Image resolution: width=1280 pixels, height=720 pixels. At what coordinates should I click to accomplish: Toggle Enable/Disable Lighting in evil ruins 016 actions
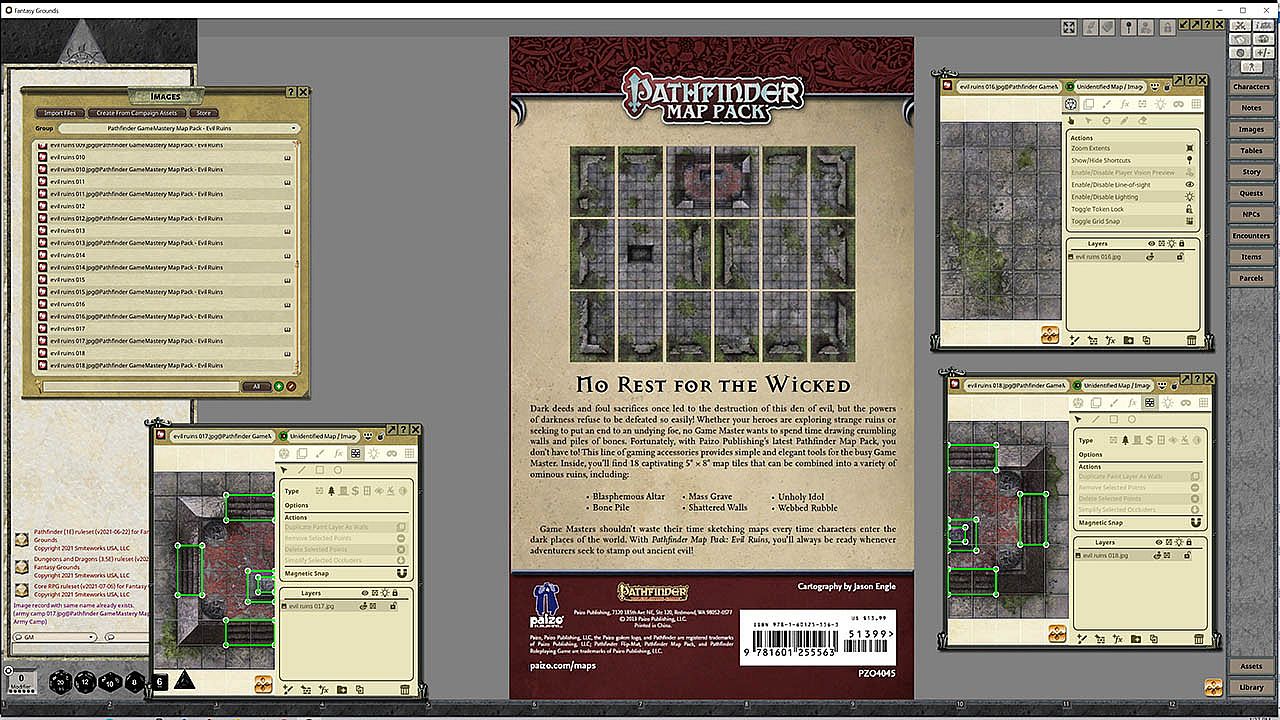(x=1134, y=197)
